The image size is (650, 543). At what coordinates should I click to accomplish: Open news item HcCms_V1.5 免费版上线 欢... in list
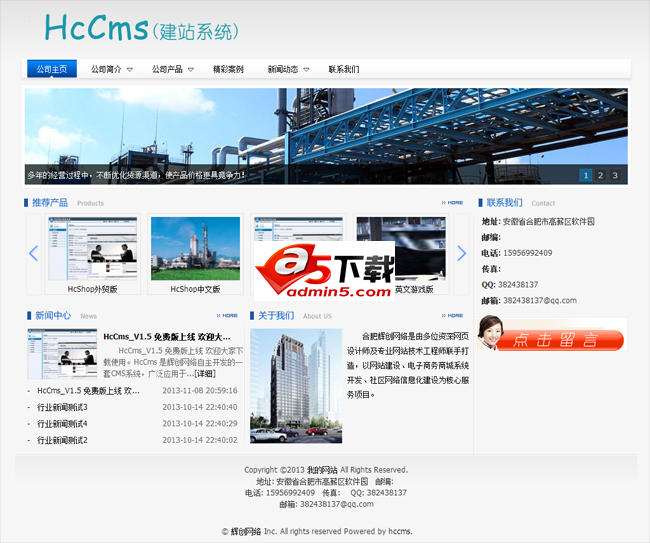tap(88, 390)
